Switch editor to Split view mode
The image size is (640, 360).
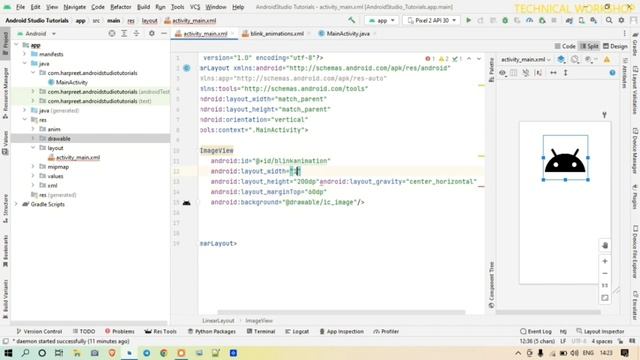point(589,46)
